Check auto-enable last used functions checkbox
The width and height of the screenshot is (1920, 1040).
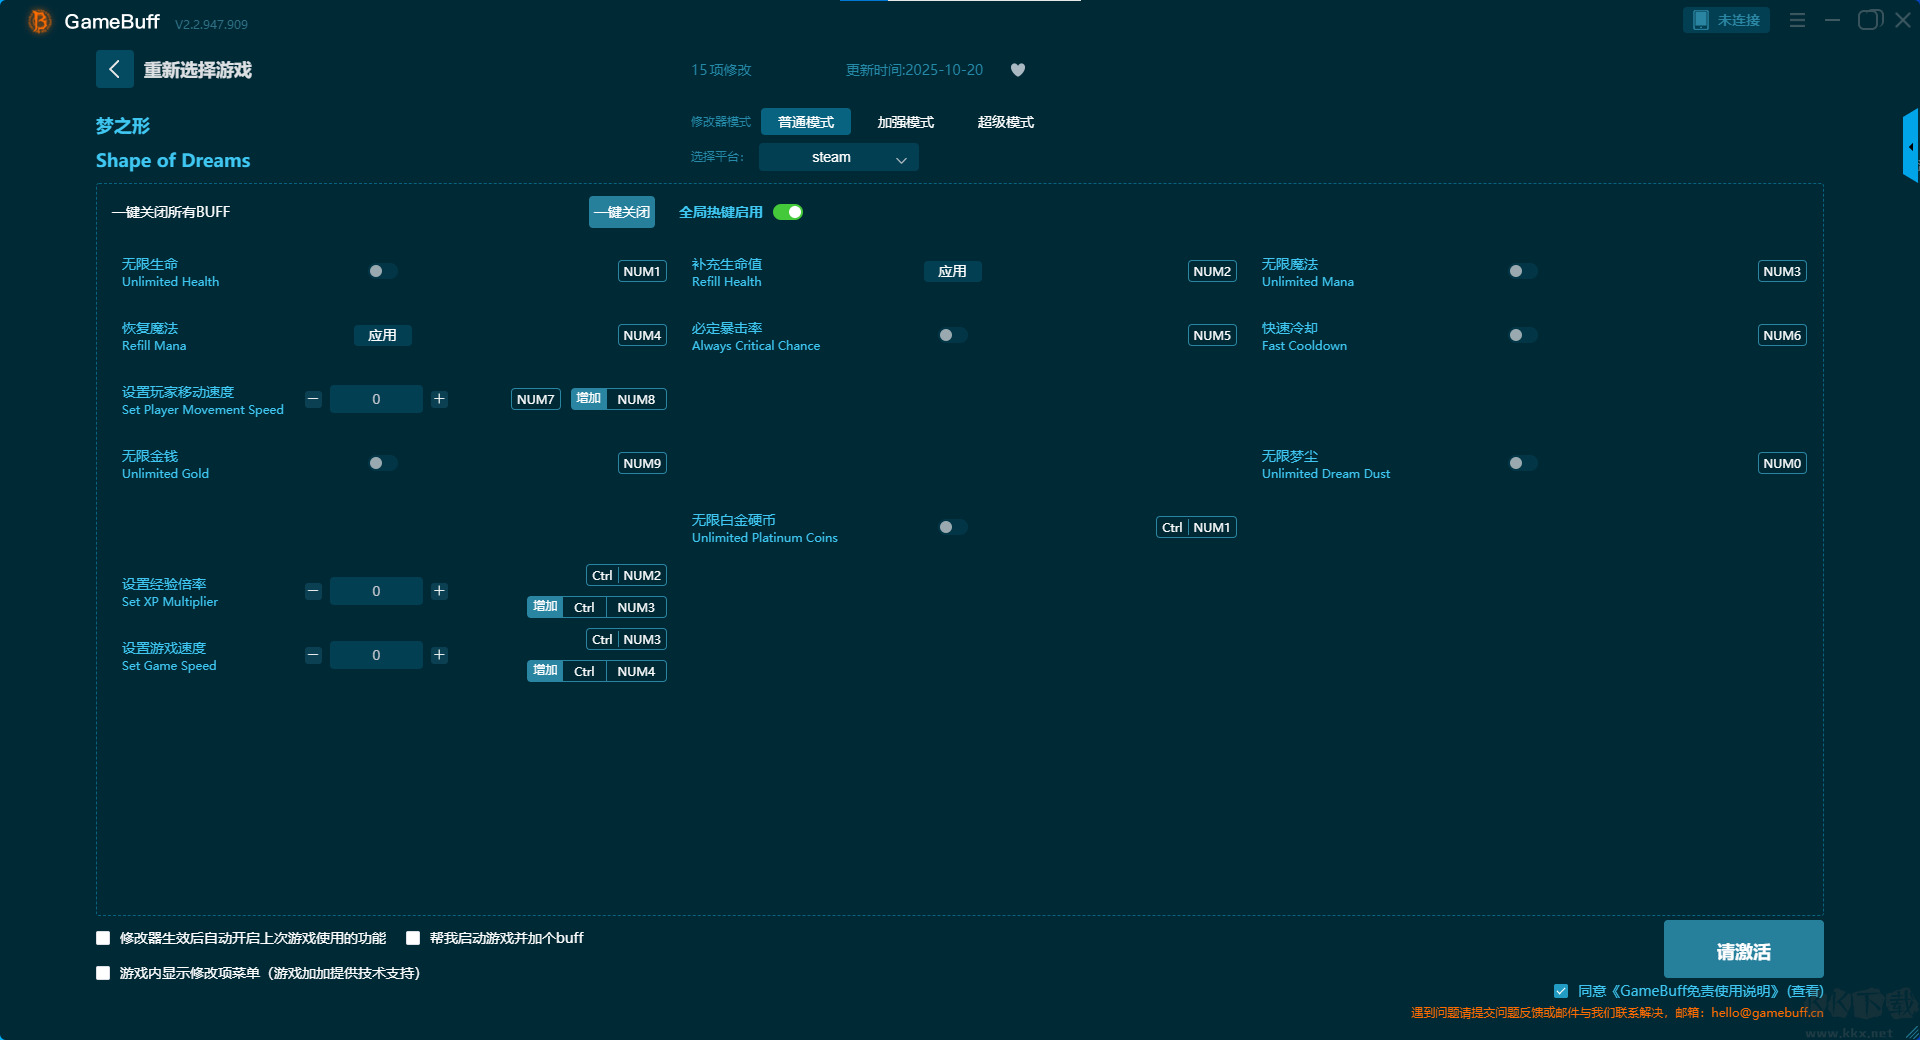click(103, 938)
